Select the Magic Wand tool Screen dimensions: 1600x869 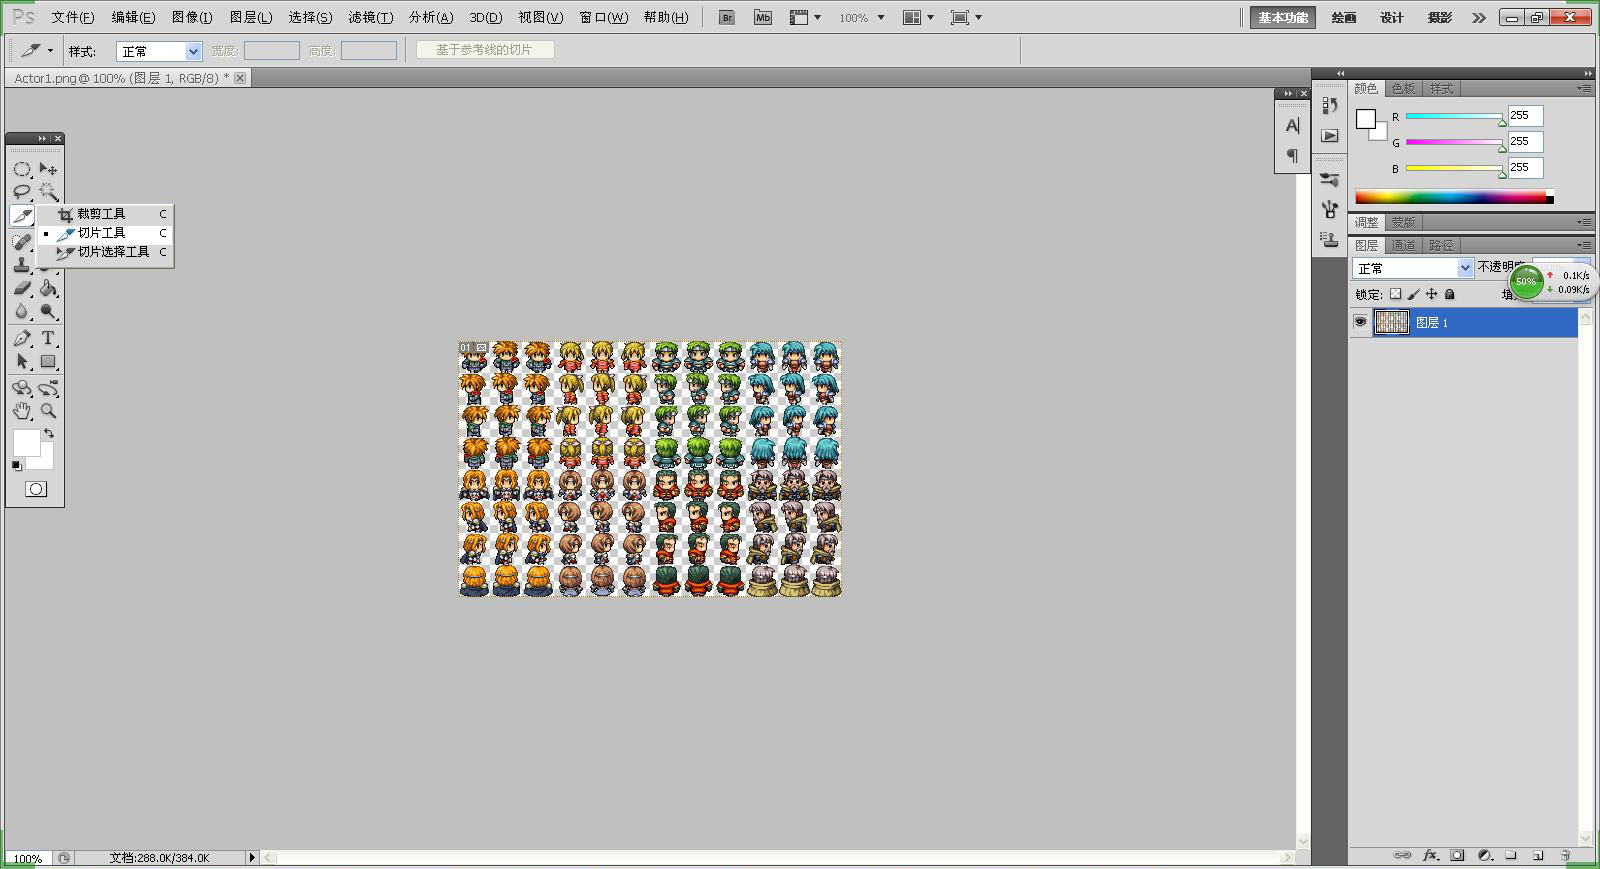click(x=48, y=192)
